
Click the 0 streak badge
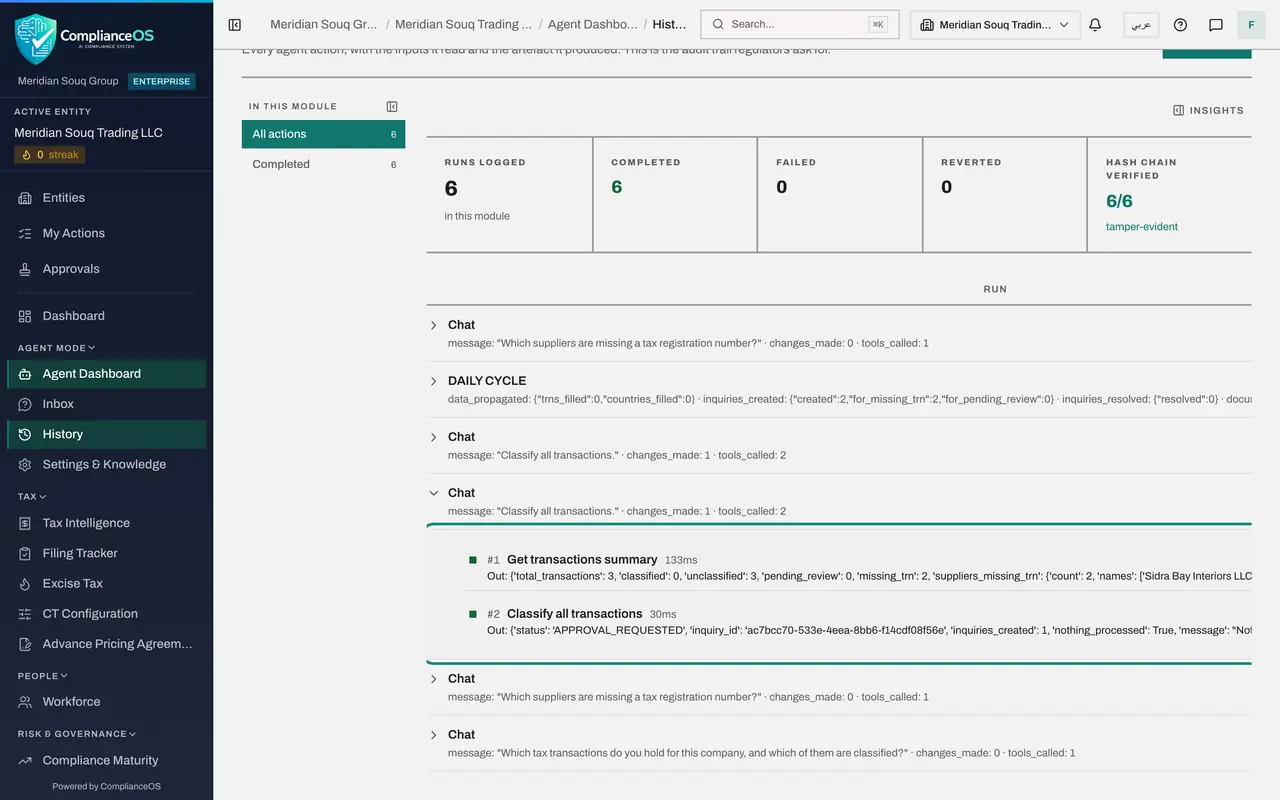pos(49,155)
